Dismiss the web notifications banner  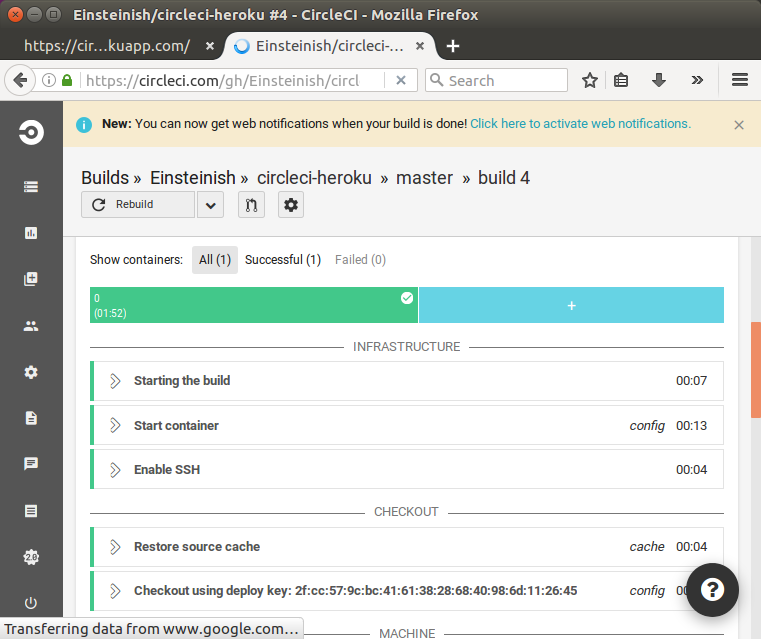(x=739, y=125)
